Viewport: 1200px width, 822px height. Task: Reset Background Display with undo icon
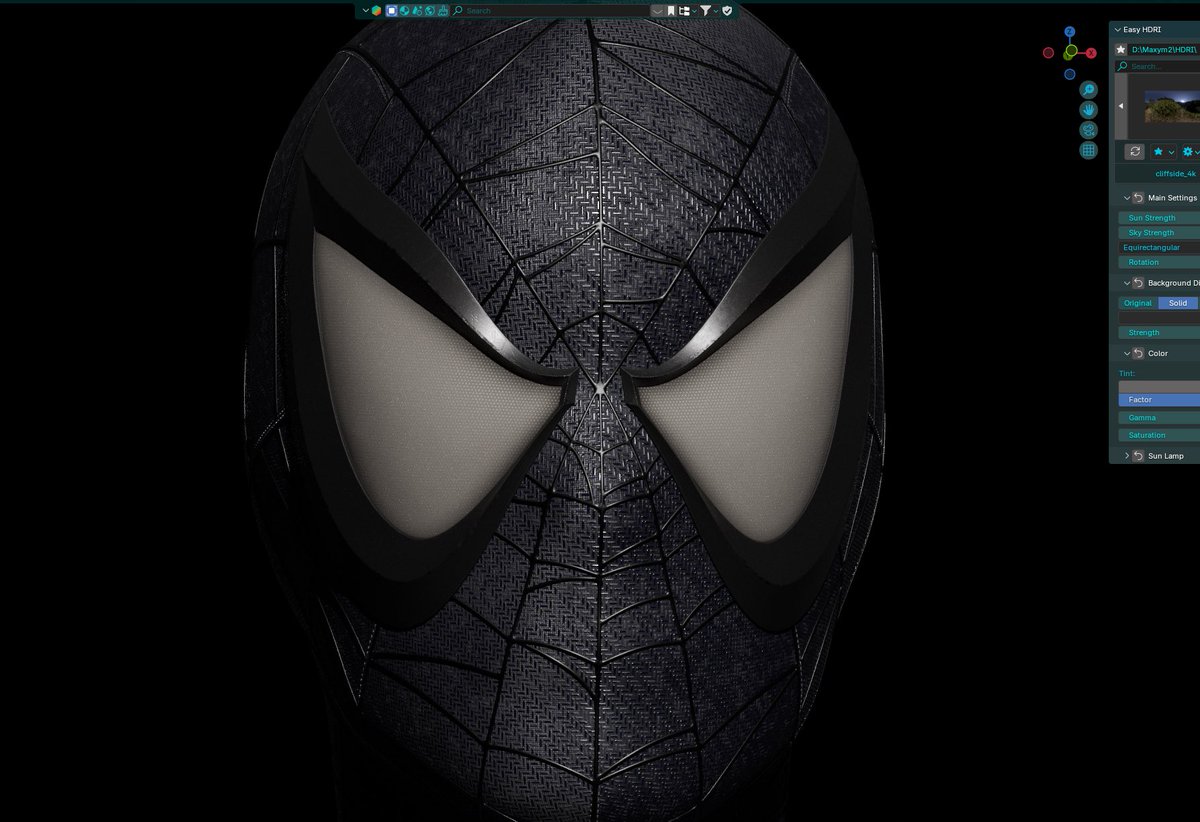[x=1138, y=283]
